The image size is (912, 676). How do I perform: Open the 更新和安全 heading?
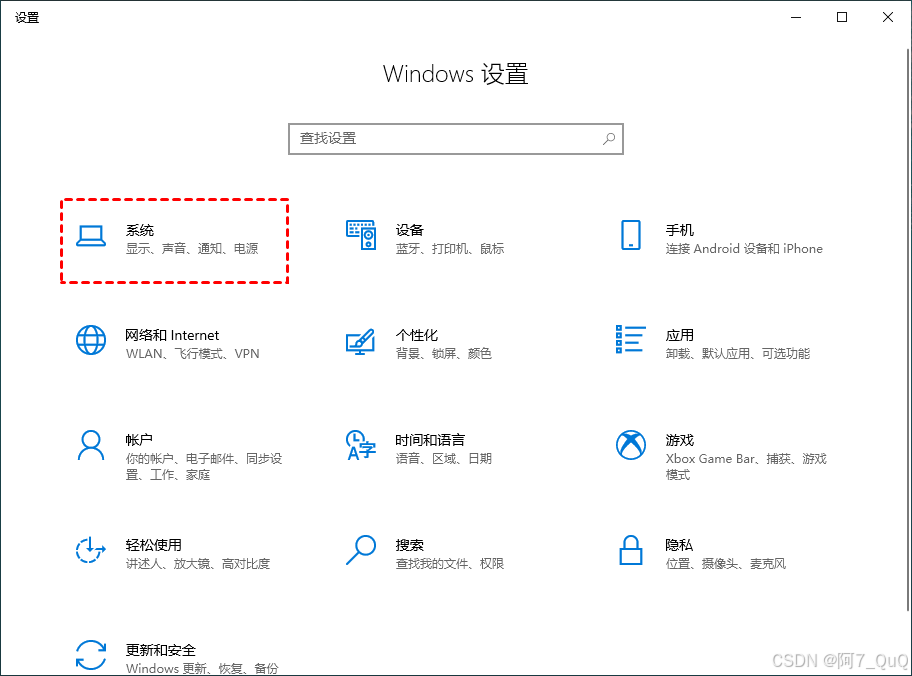pos(161,650)
